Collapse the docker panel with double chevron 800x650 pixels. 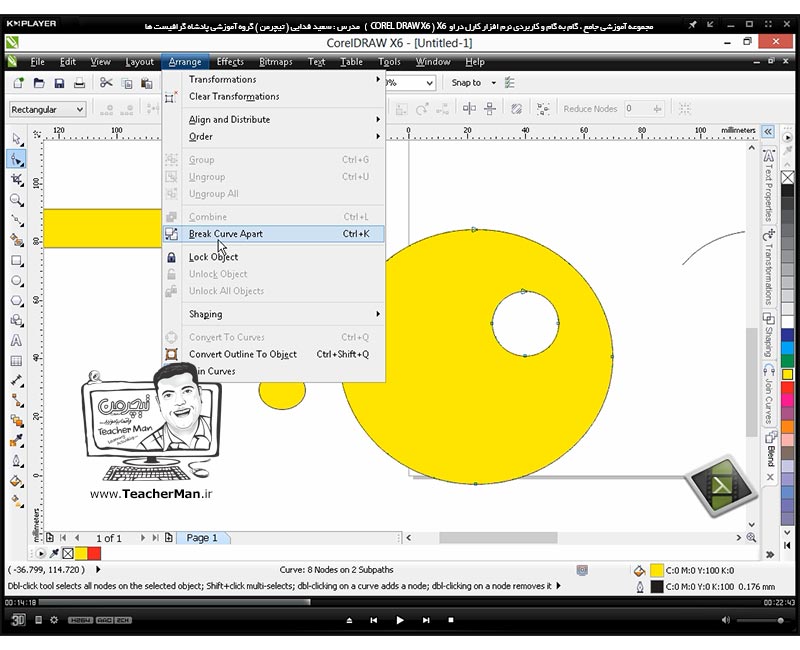768,132
